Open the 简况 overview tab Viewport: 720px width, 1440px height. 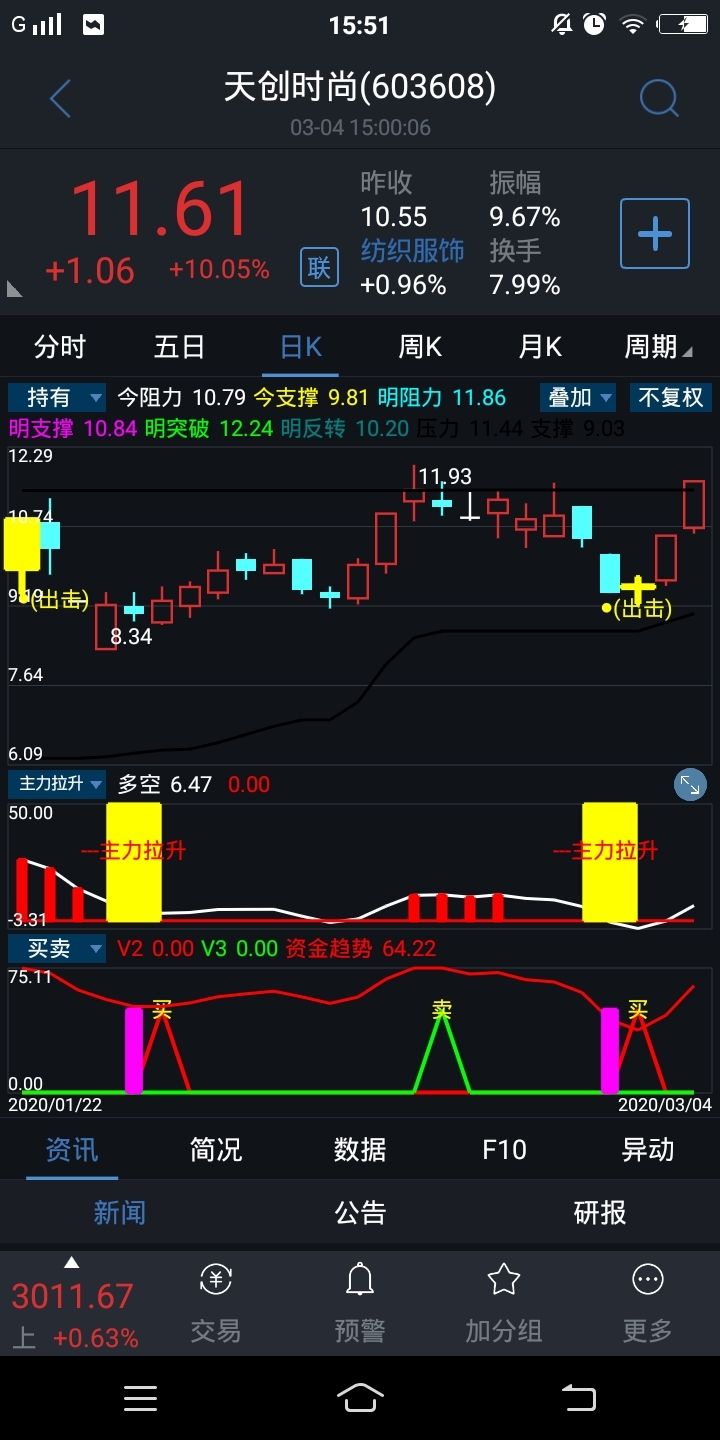(x=216, y=1150)
